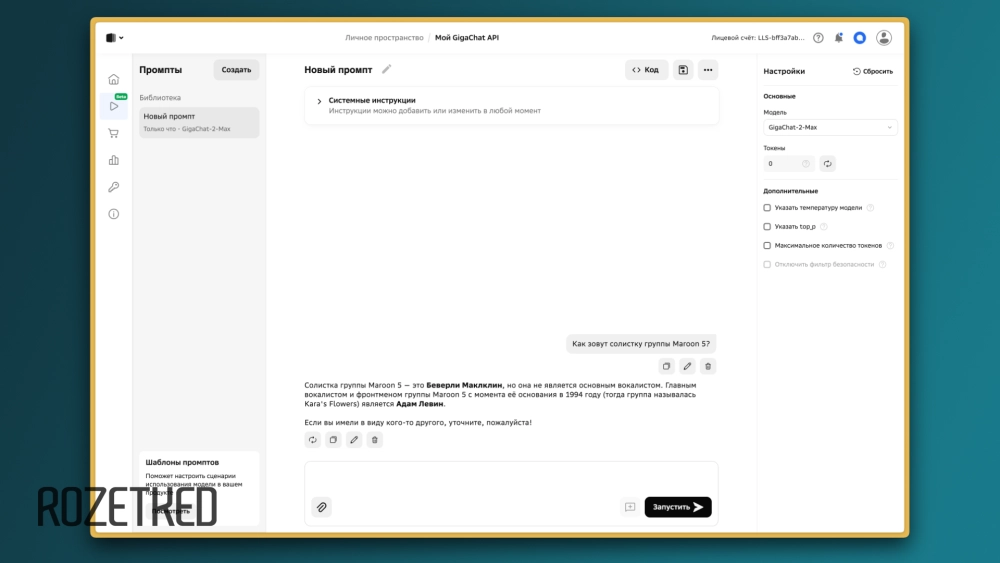Click the Запустить button
The image size is (1000, 563).
(x=678, y=507)
